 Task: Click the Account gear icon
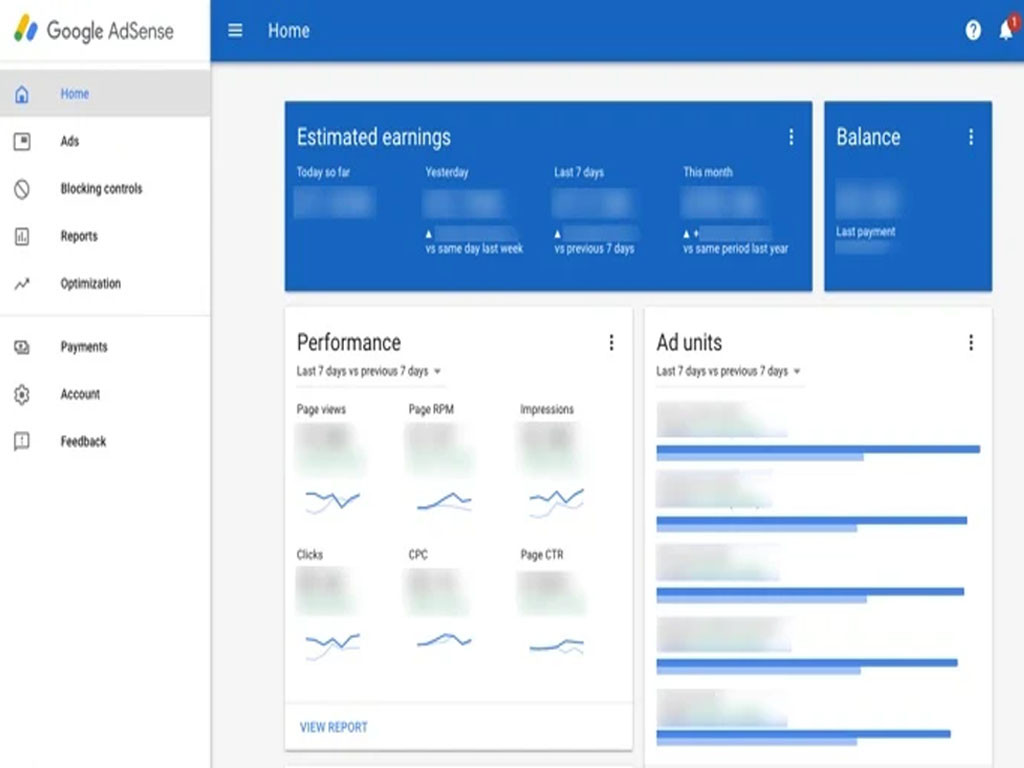pos(22,394)
